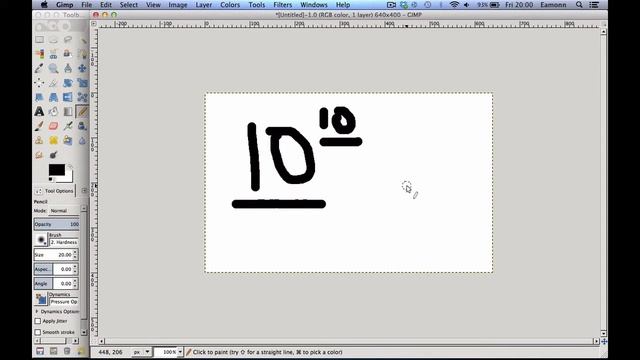Screen dimensions: 640x360
Task: Select the Eraser tool
Action: pos(53,126)
